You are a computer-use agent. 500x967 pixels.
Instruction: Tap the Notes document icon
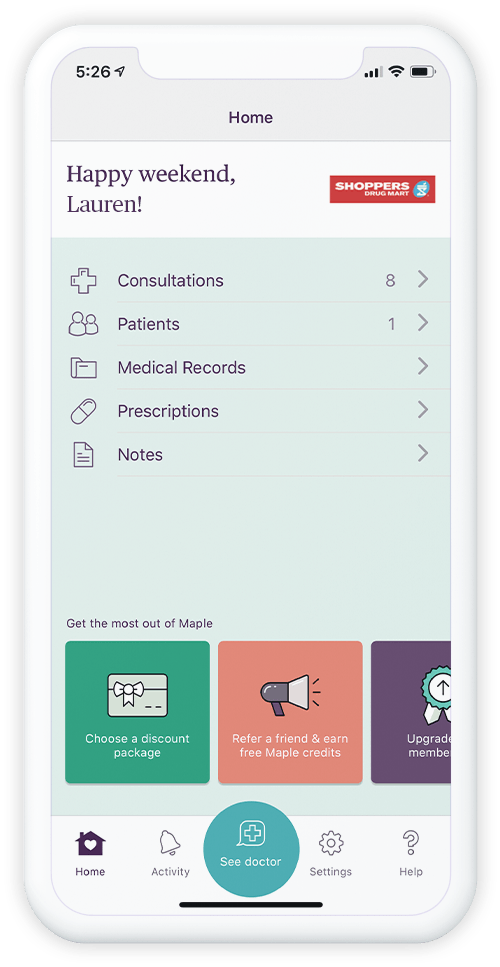pos(83,455)
